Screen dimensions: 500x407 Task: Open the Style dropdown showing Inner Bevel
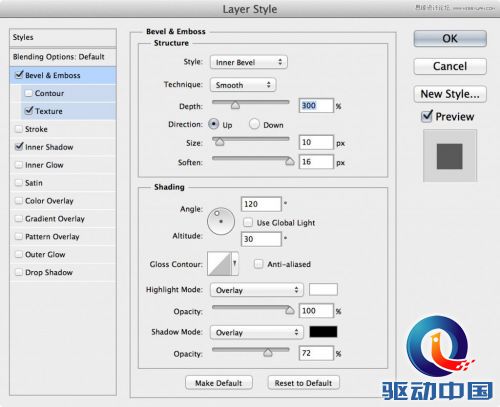[x=249, y=62]
